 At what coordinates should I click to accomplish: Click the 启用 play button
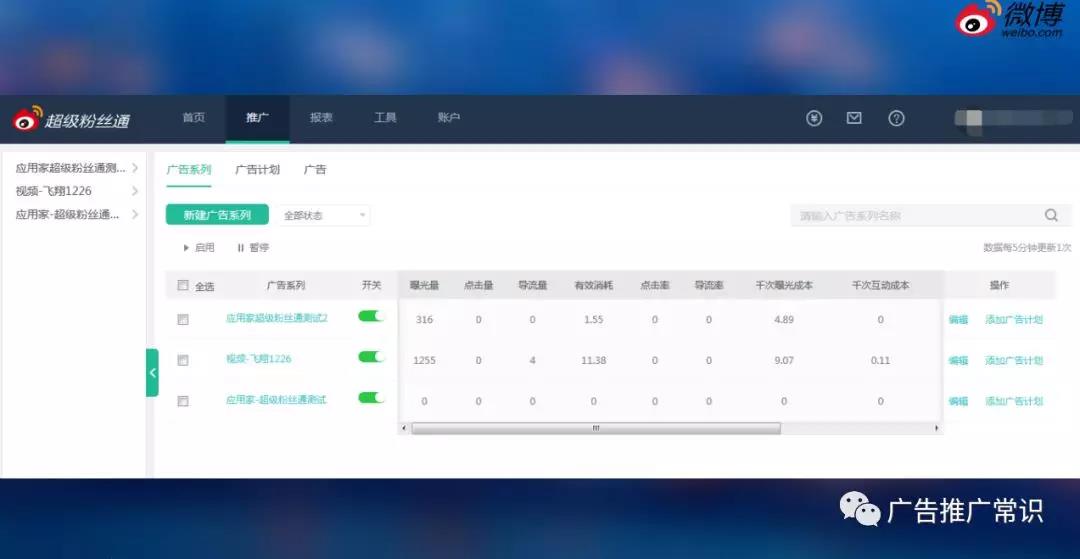coord(199,248)
